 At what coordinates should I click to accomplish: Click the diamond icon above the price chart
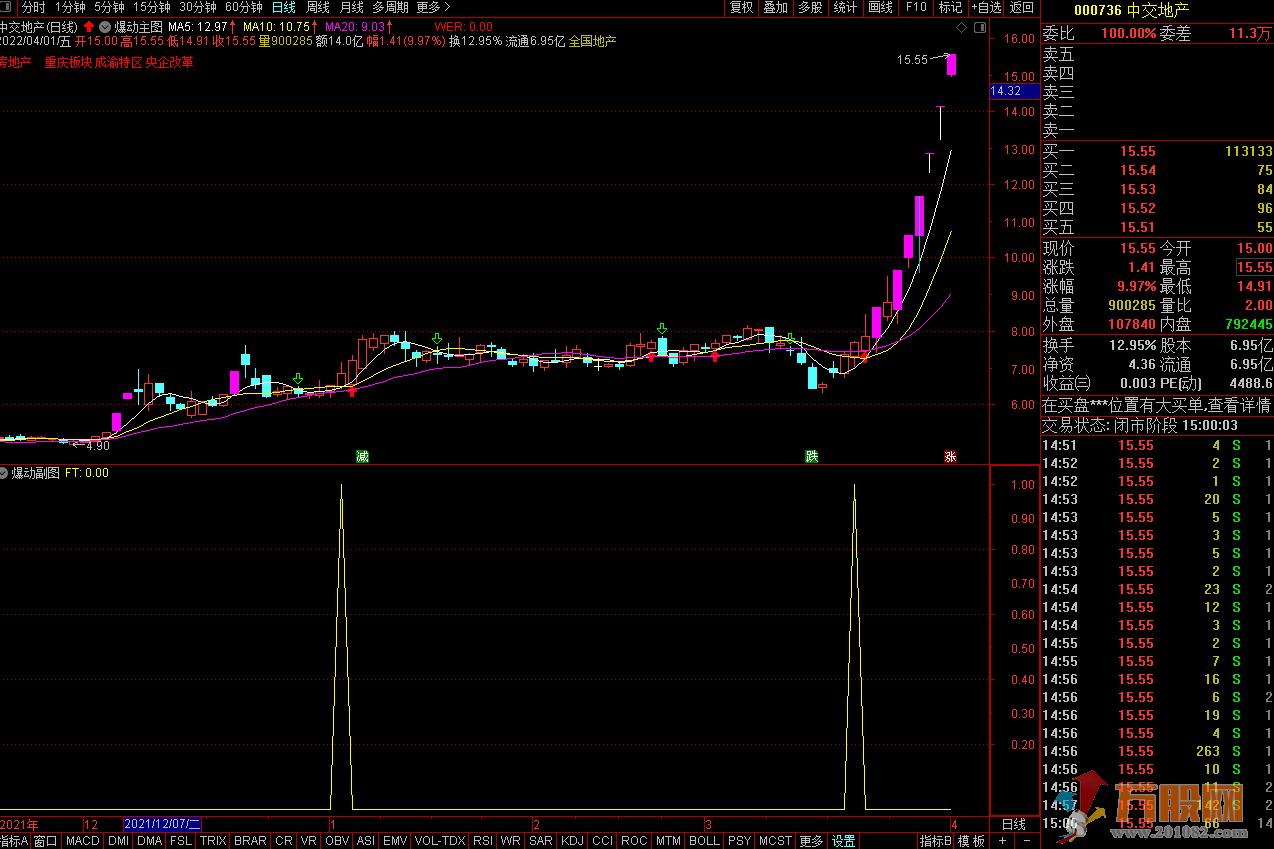click(962, 27)
